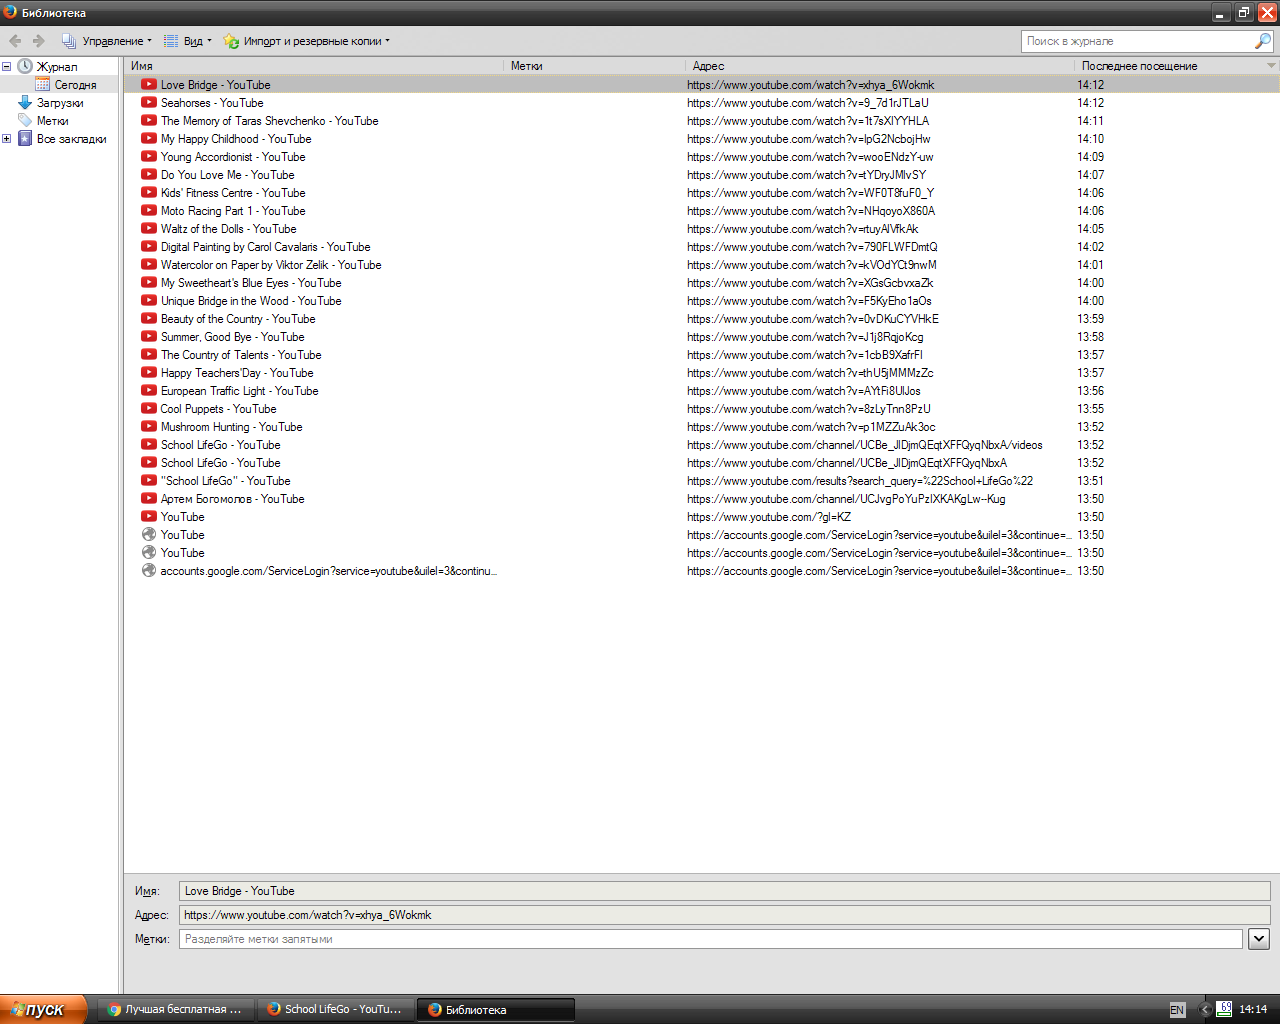Click the Журнал clock icon
Screen dimensions: 1280x1024
[x=25, y=66]
